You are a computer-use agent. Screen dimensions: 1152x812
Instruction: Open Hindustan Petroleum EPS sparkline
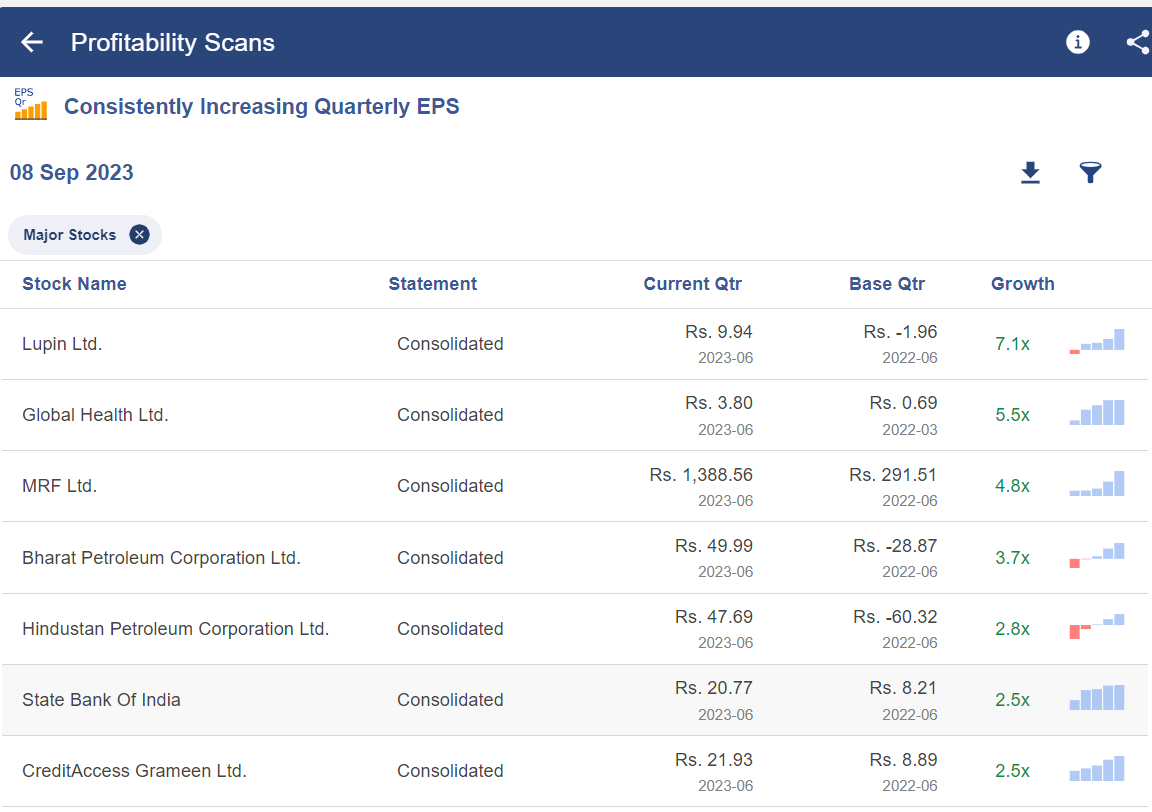tap(1097, 627)
